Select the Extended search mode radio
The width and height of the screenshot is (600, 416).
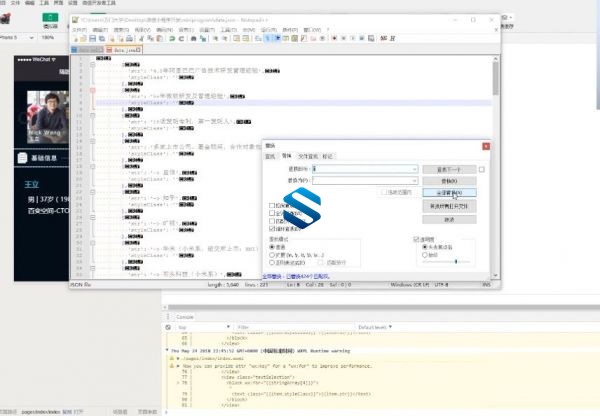[x=272, y=255]
